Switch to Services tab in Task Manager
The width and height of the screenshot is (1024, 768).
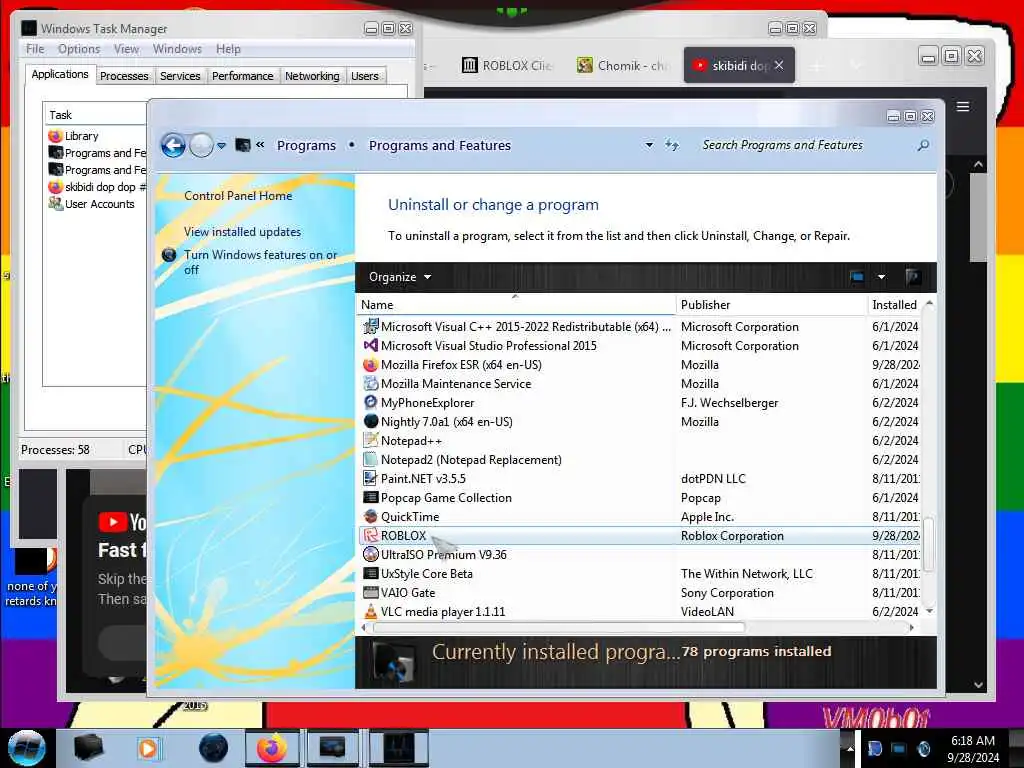[180, 76]
